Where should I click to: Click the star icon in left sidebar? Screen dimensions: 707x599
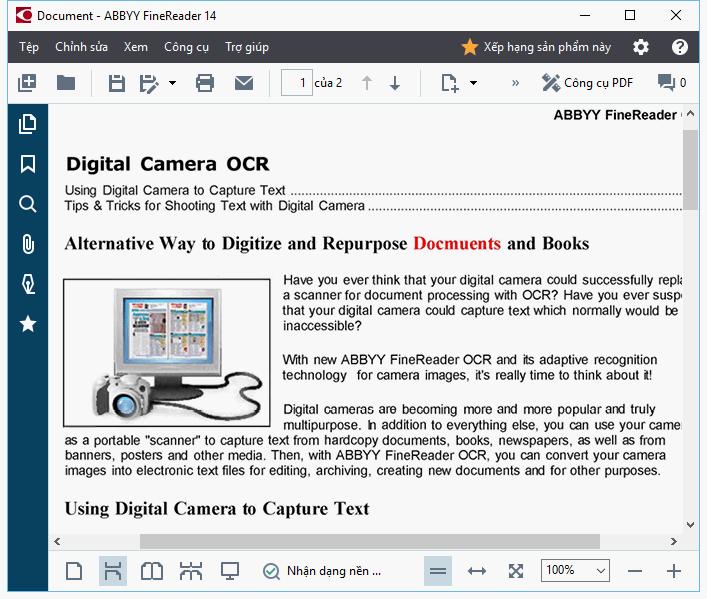coord(28,324)
